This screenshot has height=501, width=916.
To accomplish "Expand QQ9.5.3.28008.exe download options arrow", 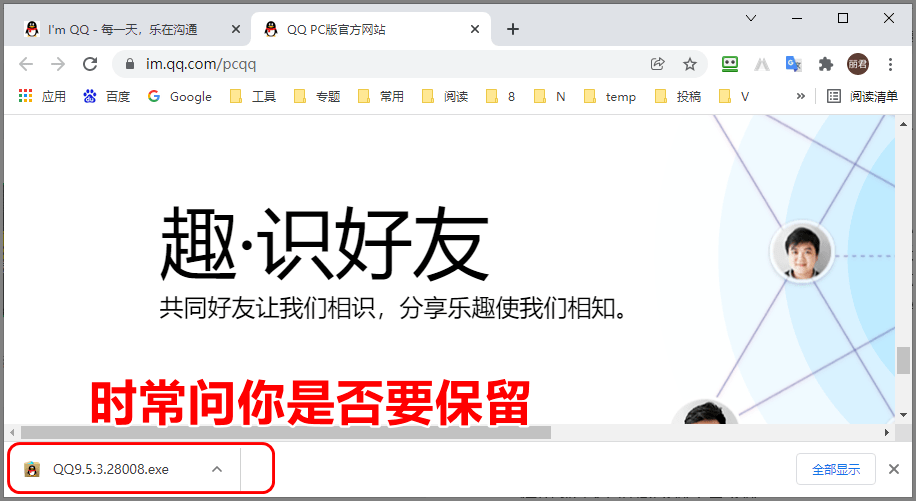I will [x=217, y=469].
